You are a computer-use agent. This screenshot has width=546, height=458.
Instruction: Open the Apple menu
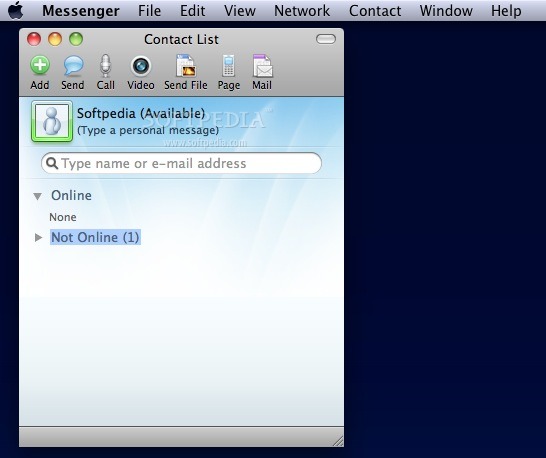click(x=16, y=10)
